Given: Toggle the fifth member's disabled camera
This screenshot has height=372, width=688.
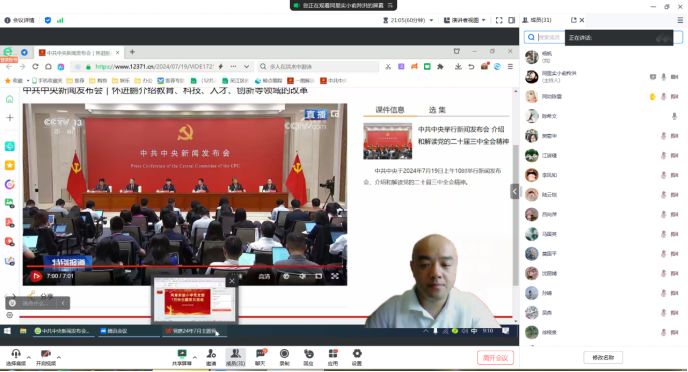Looking at the screenshot, I should click(x=675, y=136).
